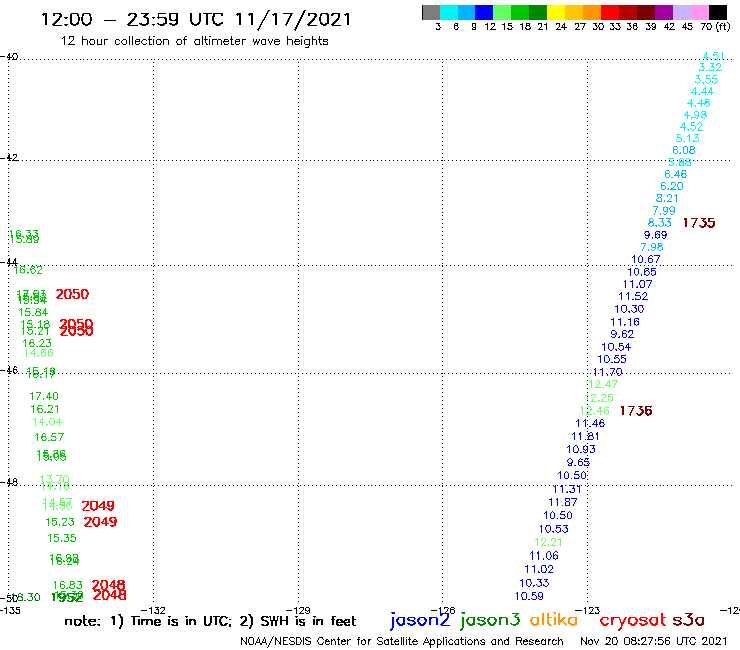This screenshot has width=740, height=650.
Task: Click the 12.21 wave height value
Action: (x=548, y=542)
